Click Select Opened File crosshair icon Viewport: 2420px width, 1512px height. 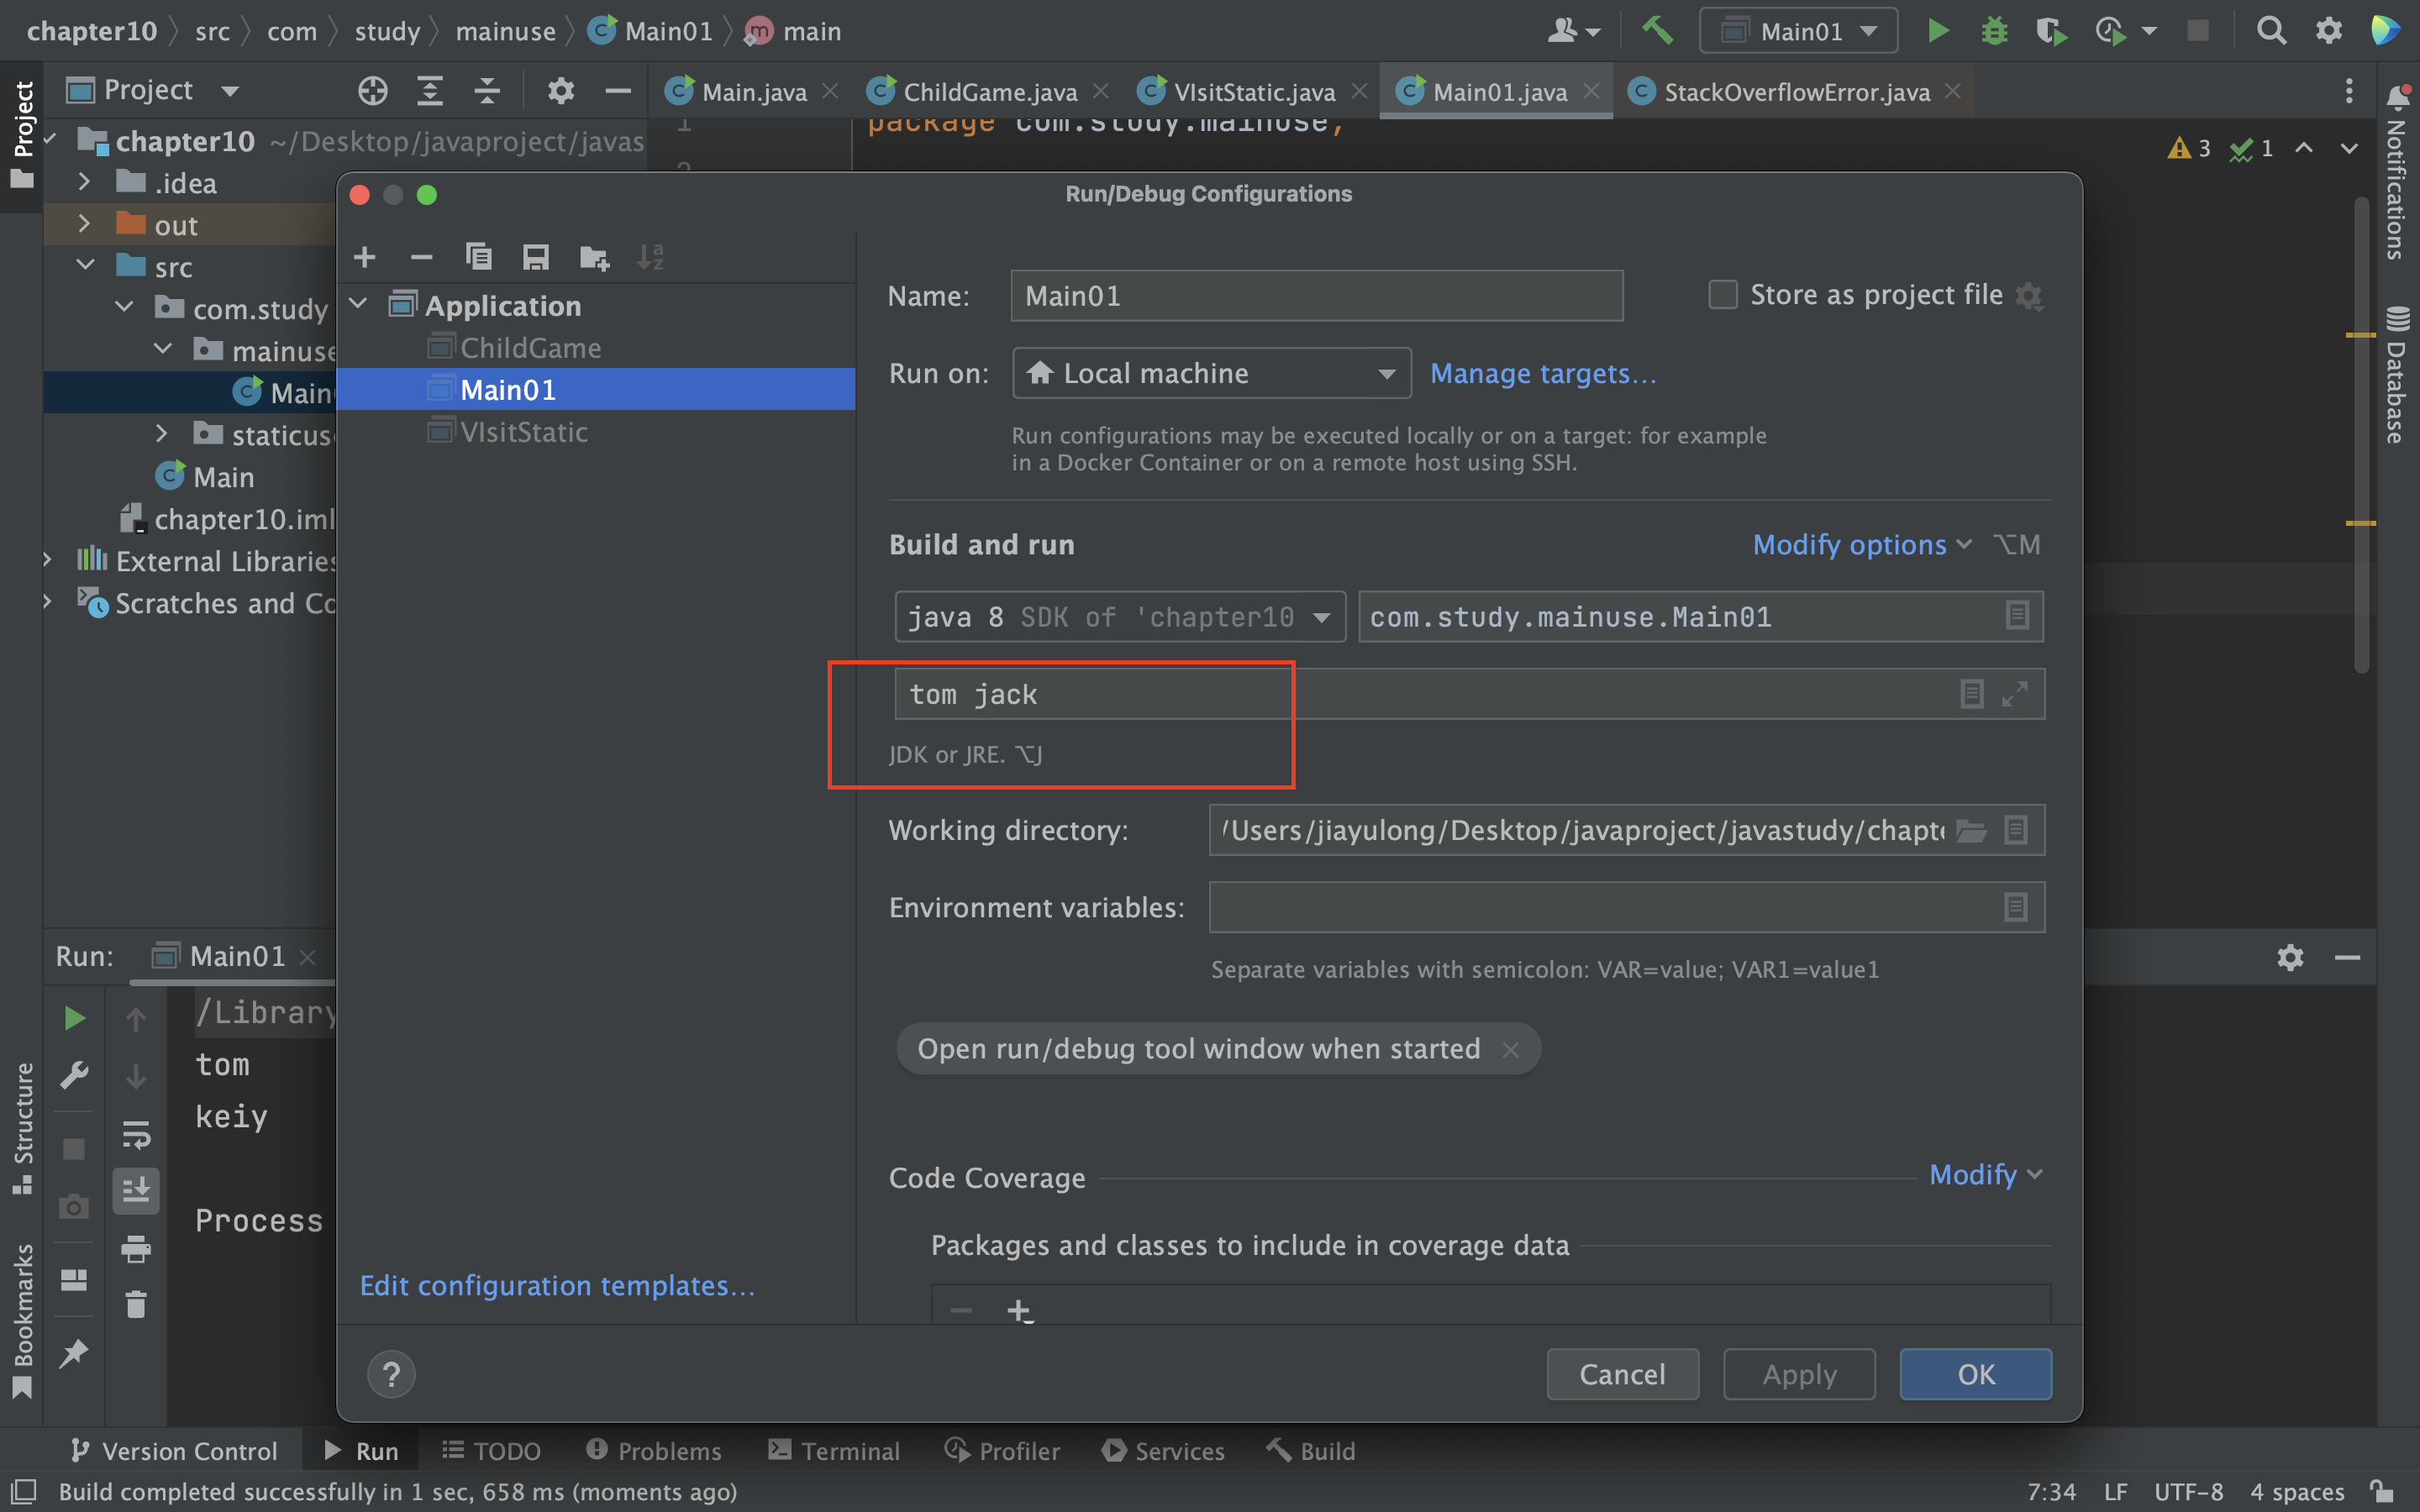[372, 91]
